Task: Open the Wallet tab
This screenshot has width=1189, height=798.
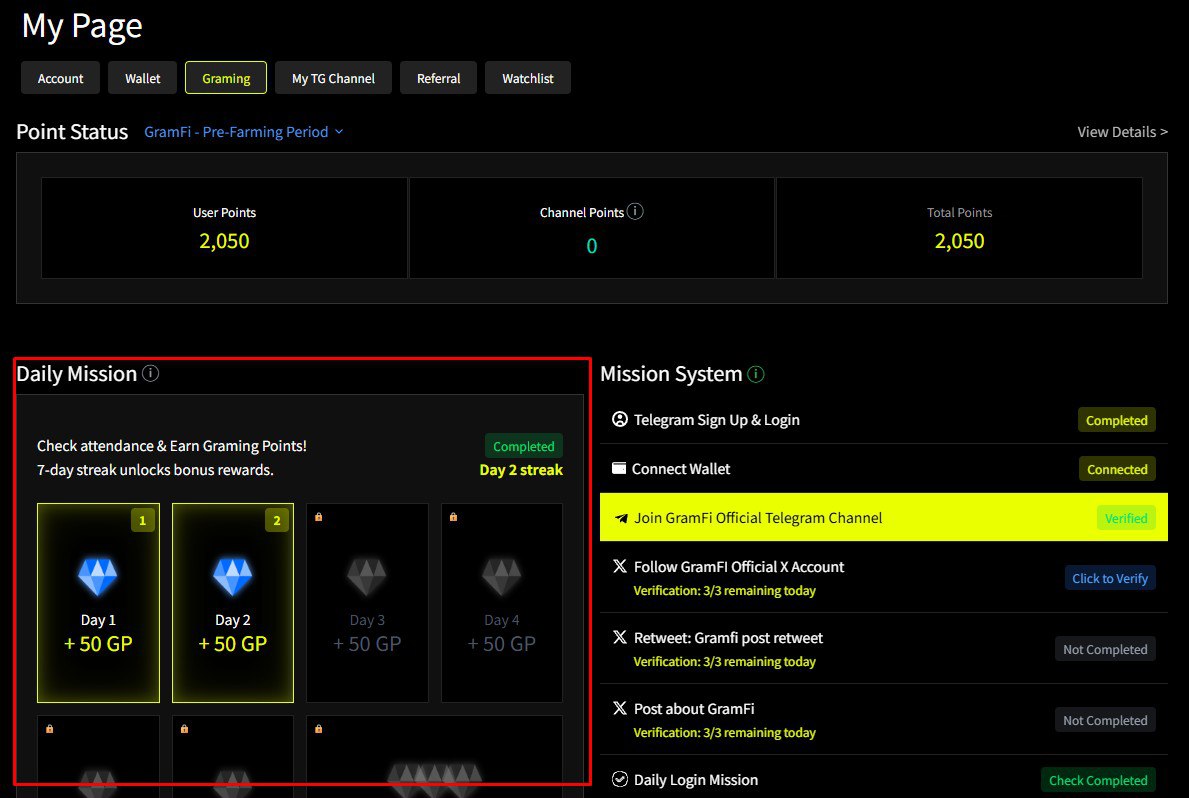Action: (x=143, y=78)
